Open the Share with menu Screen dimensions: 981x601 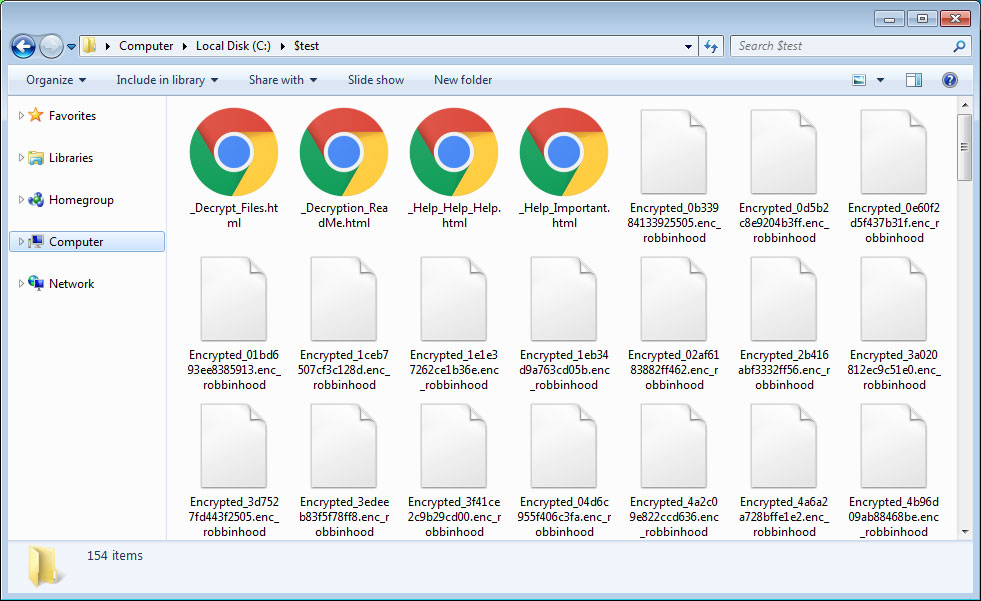coord(281,79)
